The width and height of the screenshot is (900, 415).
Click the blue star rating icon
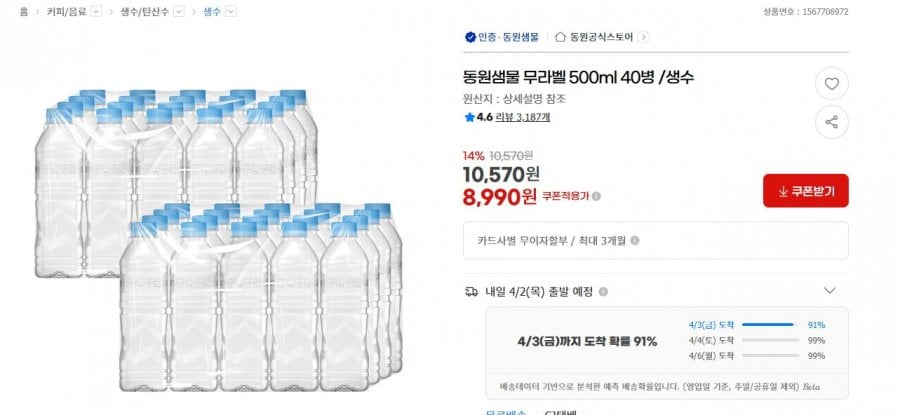469,117
